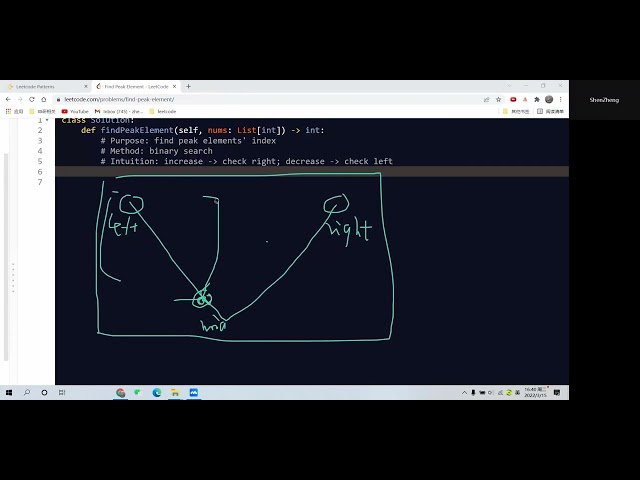Open the Apps shortcut in bookmarks bar
The height and width of the screenshot is (480, 640).
click(14, 111)
